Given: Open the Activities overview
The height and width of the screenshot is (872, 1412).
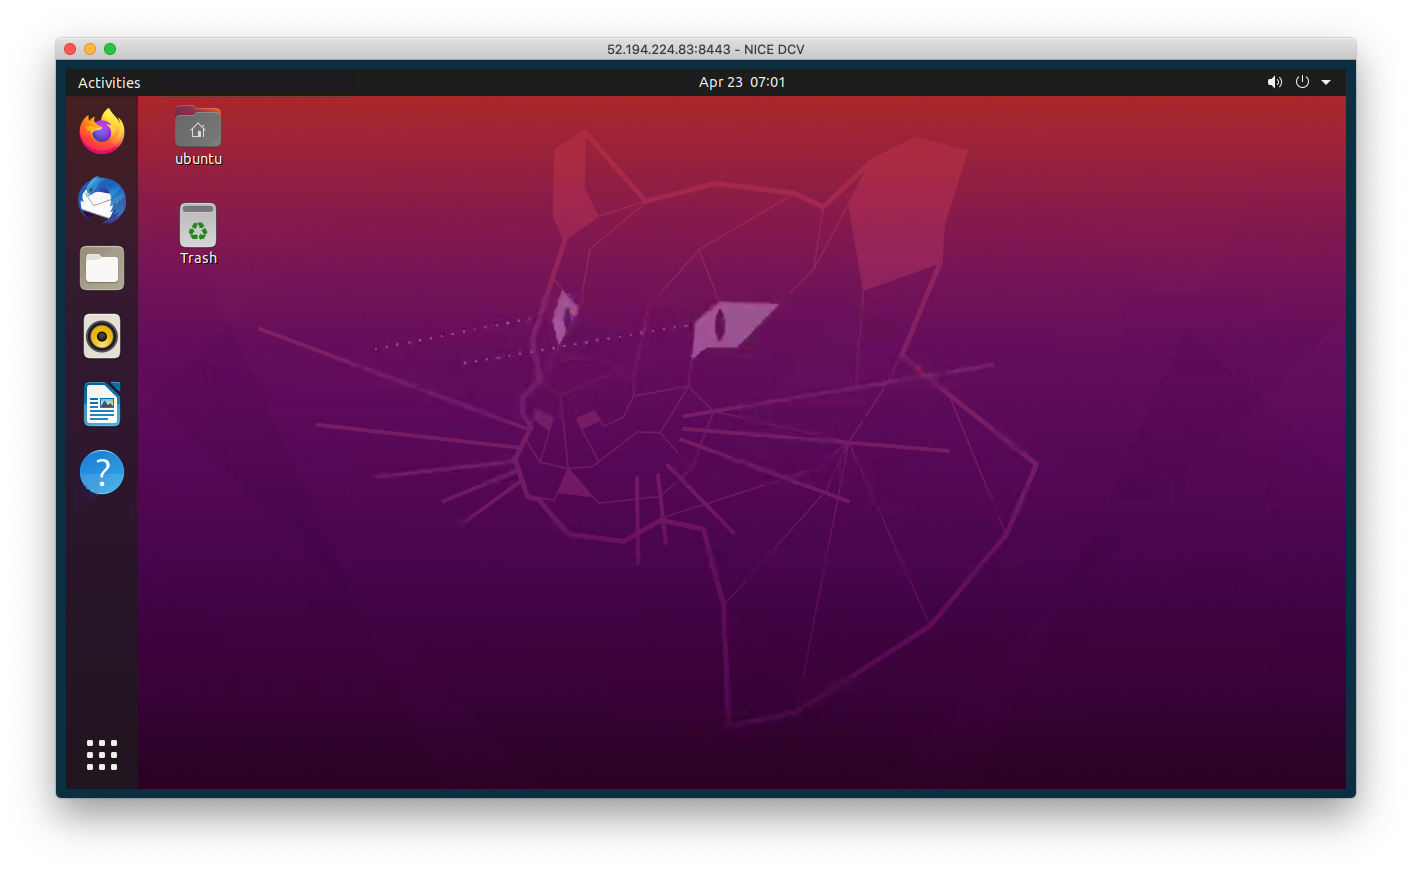Looking at the screenshot, I should pos(108,81).
